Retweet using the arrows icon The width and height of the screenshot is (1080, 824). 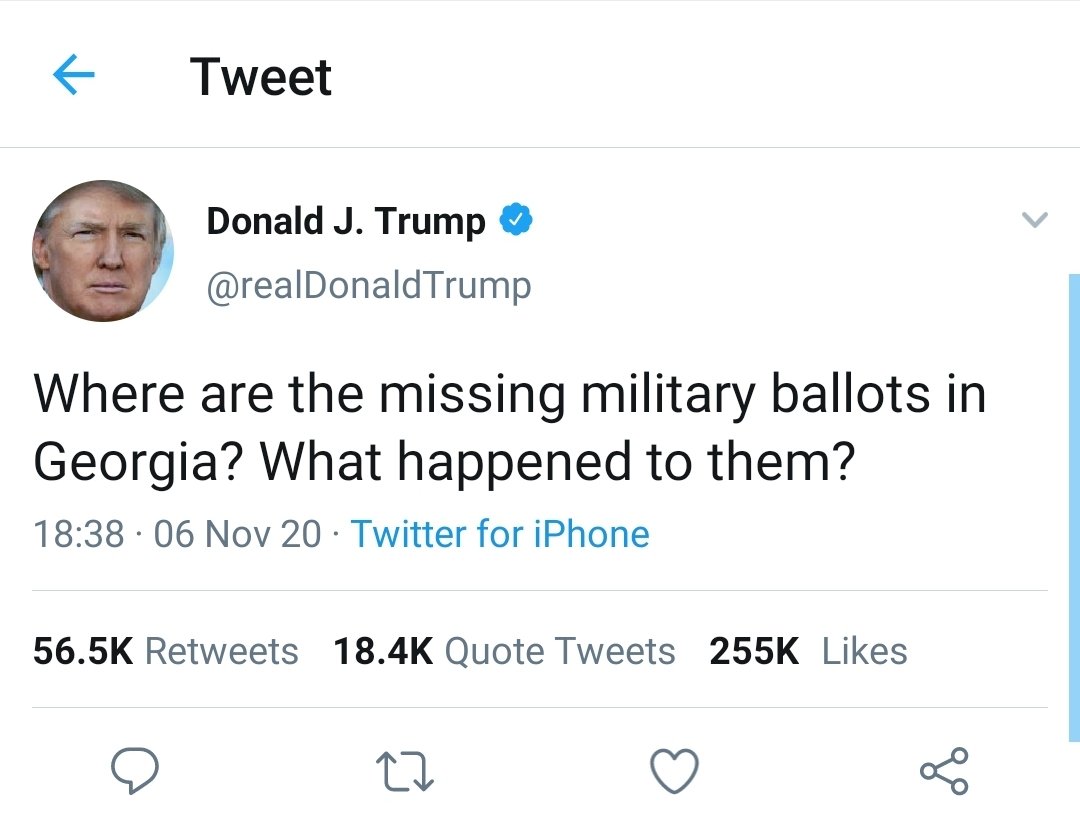pos(405,772)
